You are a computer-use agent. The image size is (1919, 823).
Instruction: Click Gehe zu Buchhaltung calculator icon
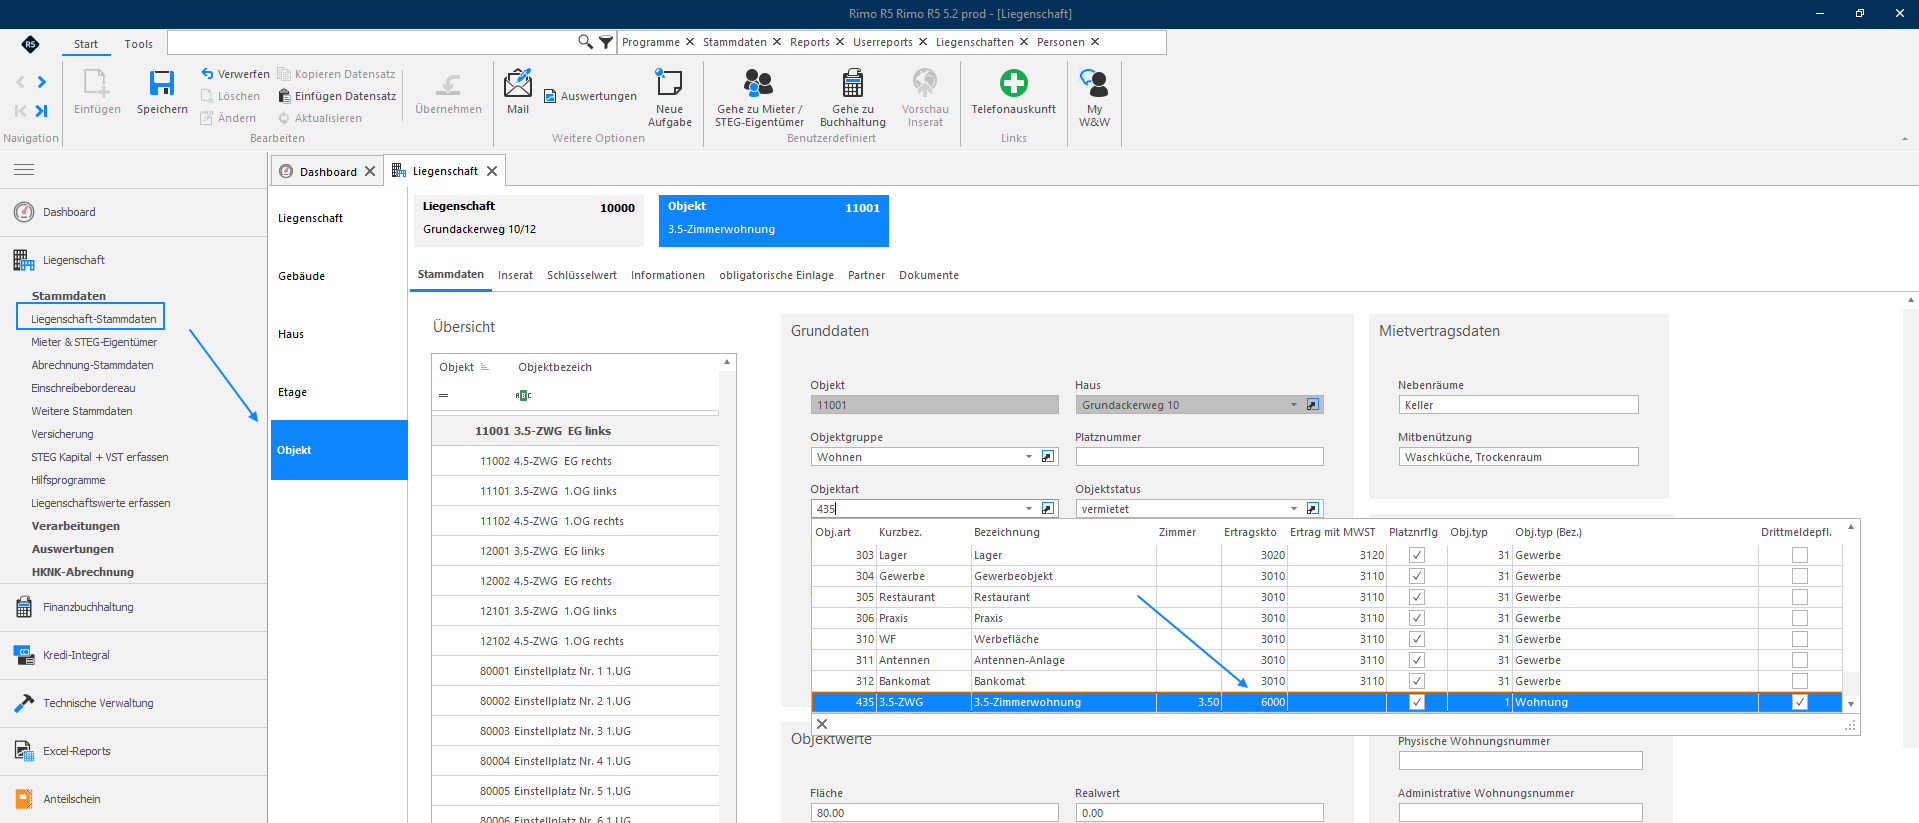pyautogui.click(x=853, y=83)
